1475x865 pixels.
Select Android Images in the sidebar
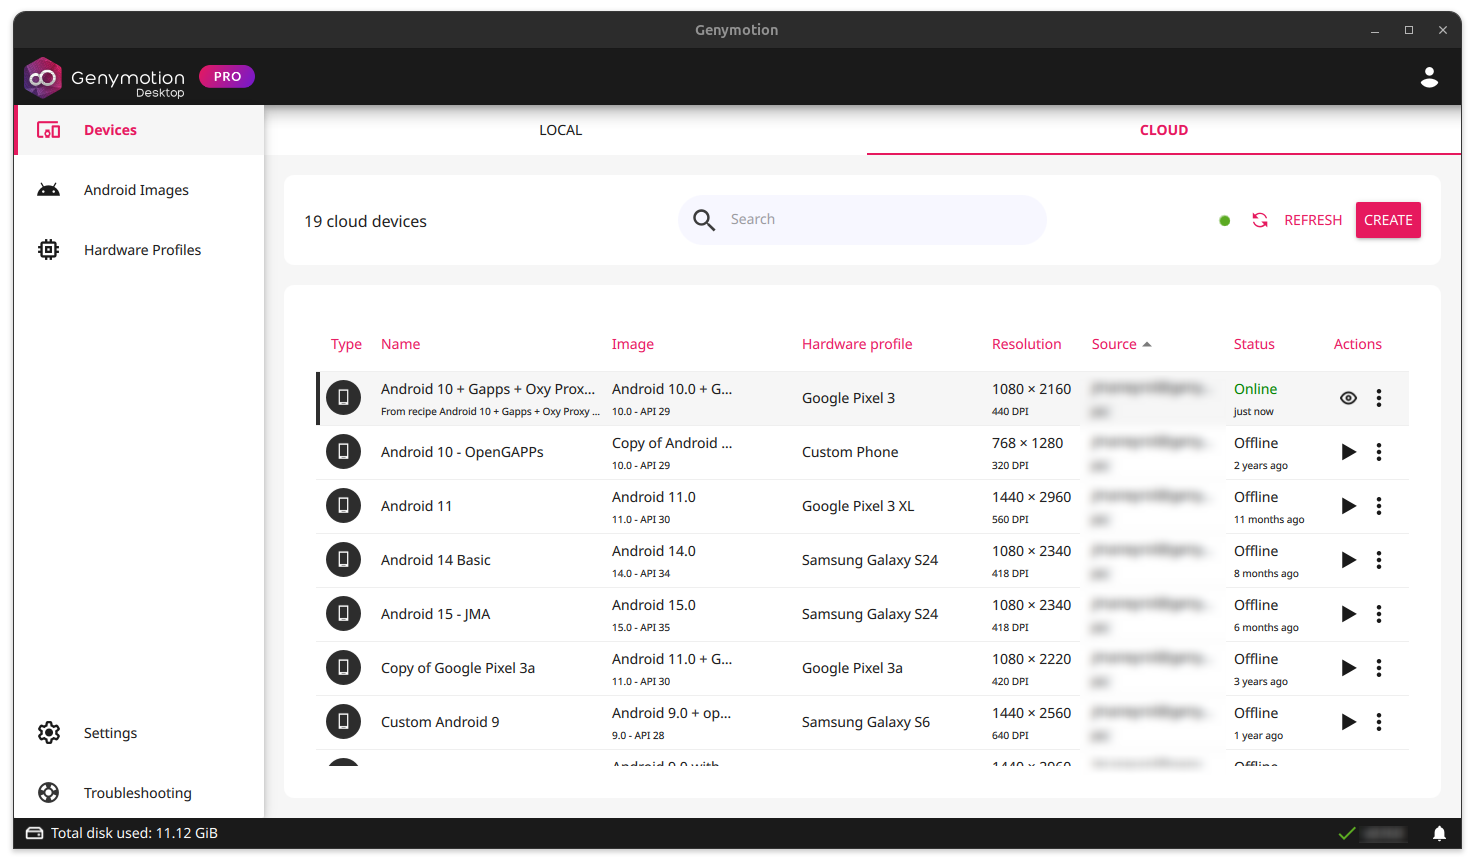pos(136,189)
